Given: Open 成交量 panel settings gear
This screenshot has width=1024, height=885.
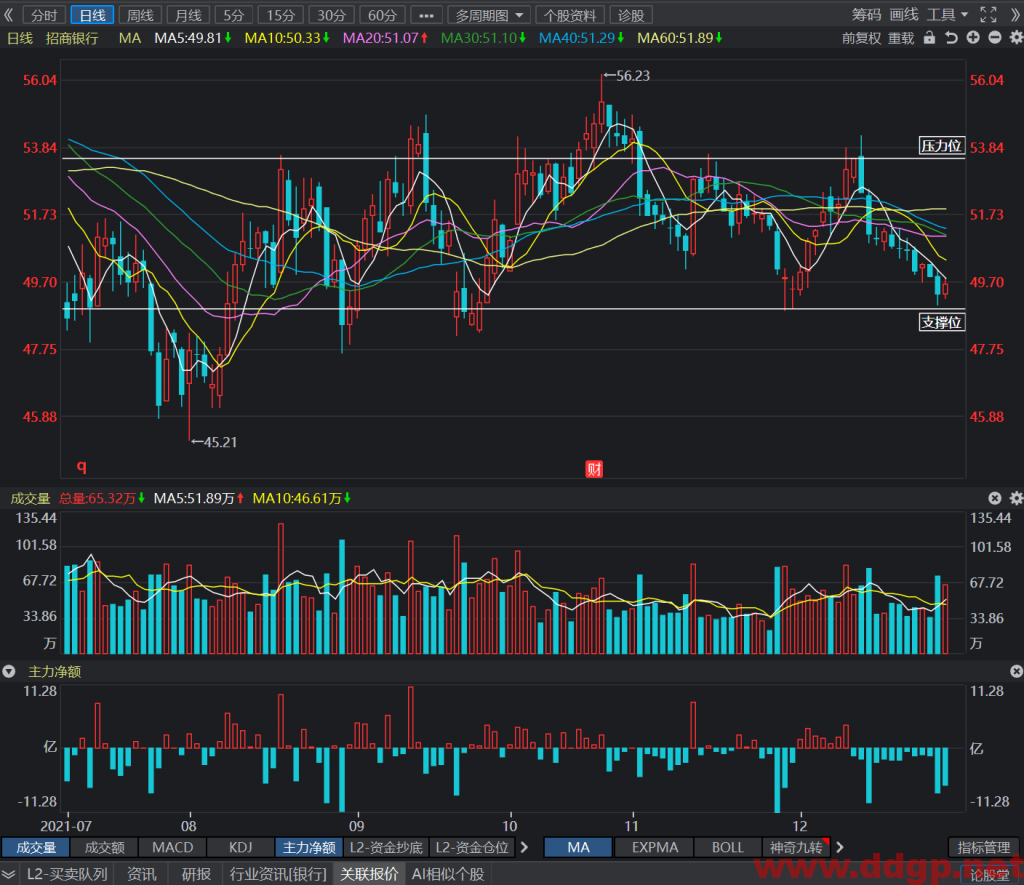Looking at the screenshot, I should coord(1016,498).
